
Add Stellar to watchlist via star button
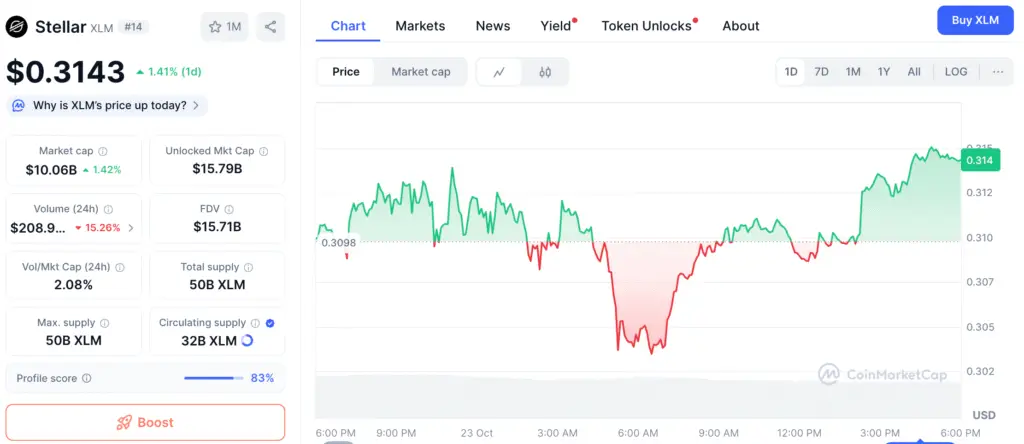coord(225,27)
